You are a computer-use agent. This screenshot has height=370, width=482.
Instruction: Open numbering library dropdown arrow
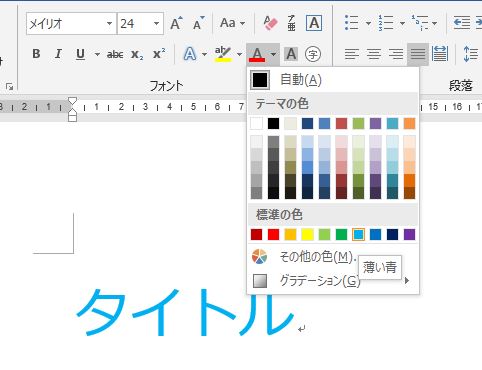pyautogui.click(x=402, y=23)
